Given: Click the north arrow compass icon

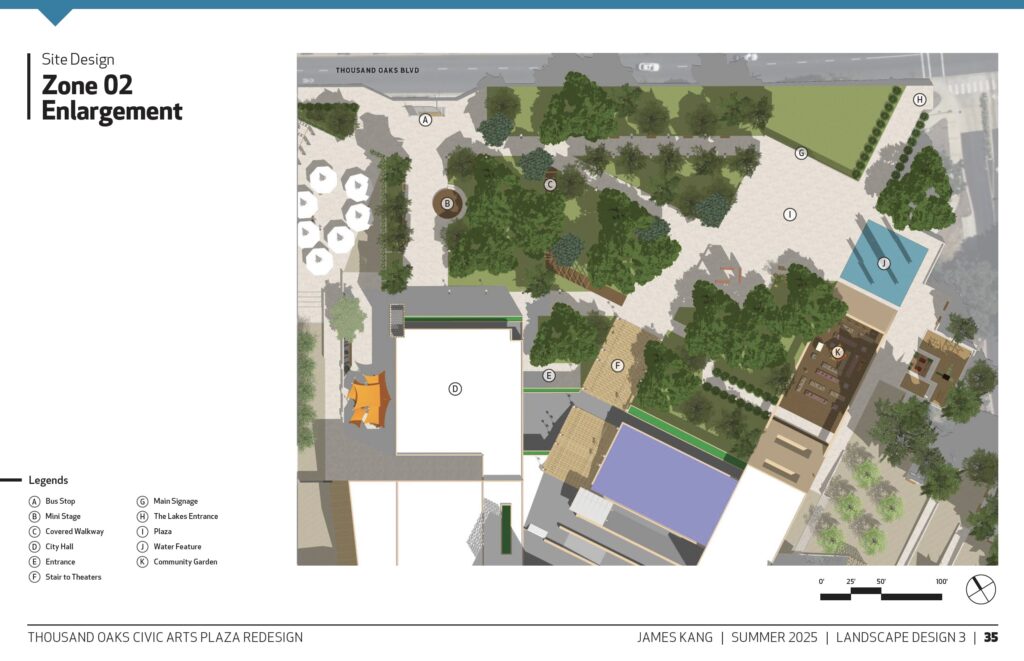Looking at the screenshot, I should (980, 590).
